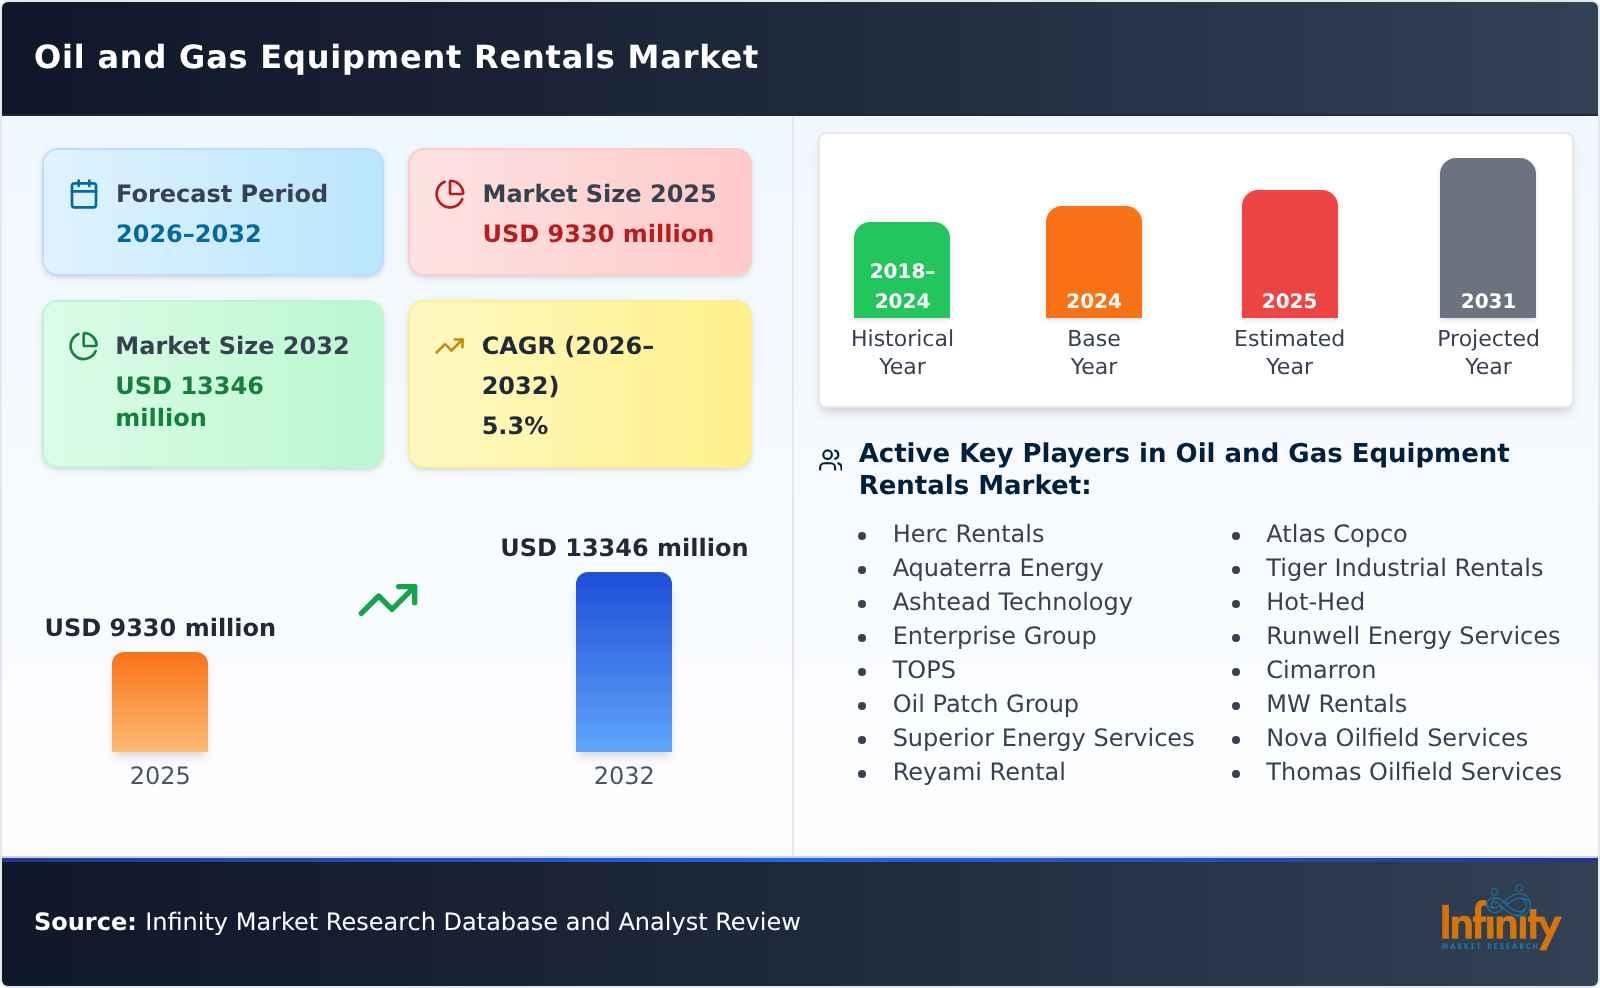This screenshot has width=1600, height=988.
Task: Expand the Forecast Period 2026–2032 card
Action: tap(213, 211)
